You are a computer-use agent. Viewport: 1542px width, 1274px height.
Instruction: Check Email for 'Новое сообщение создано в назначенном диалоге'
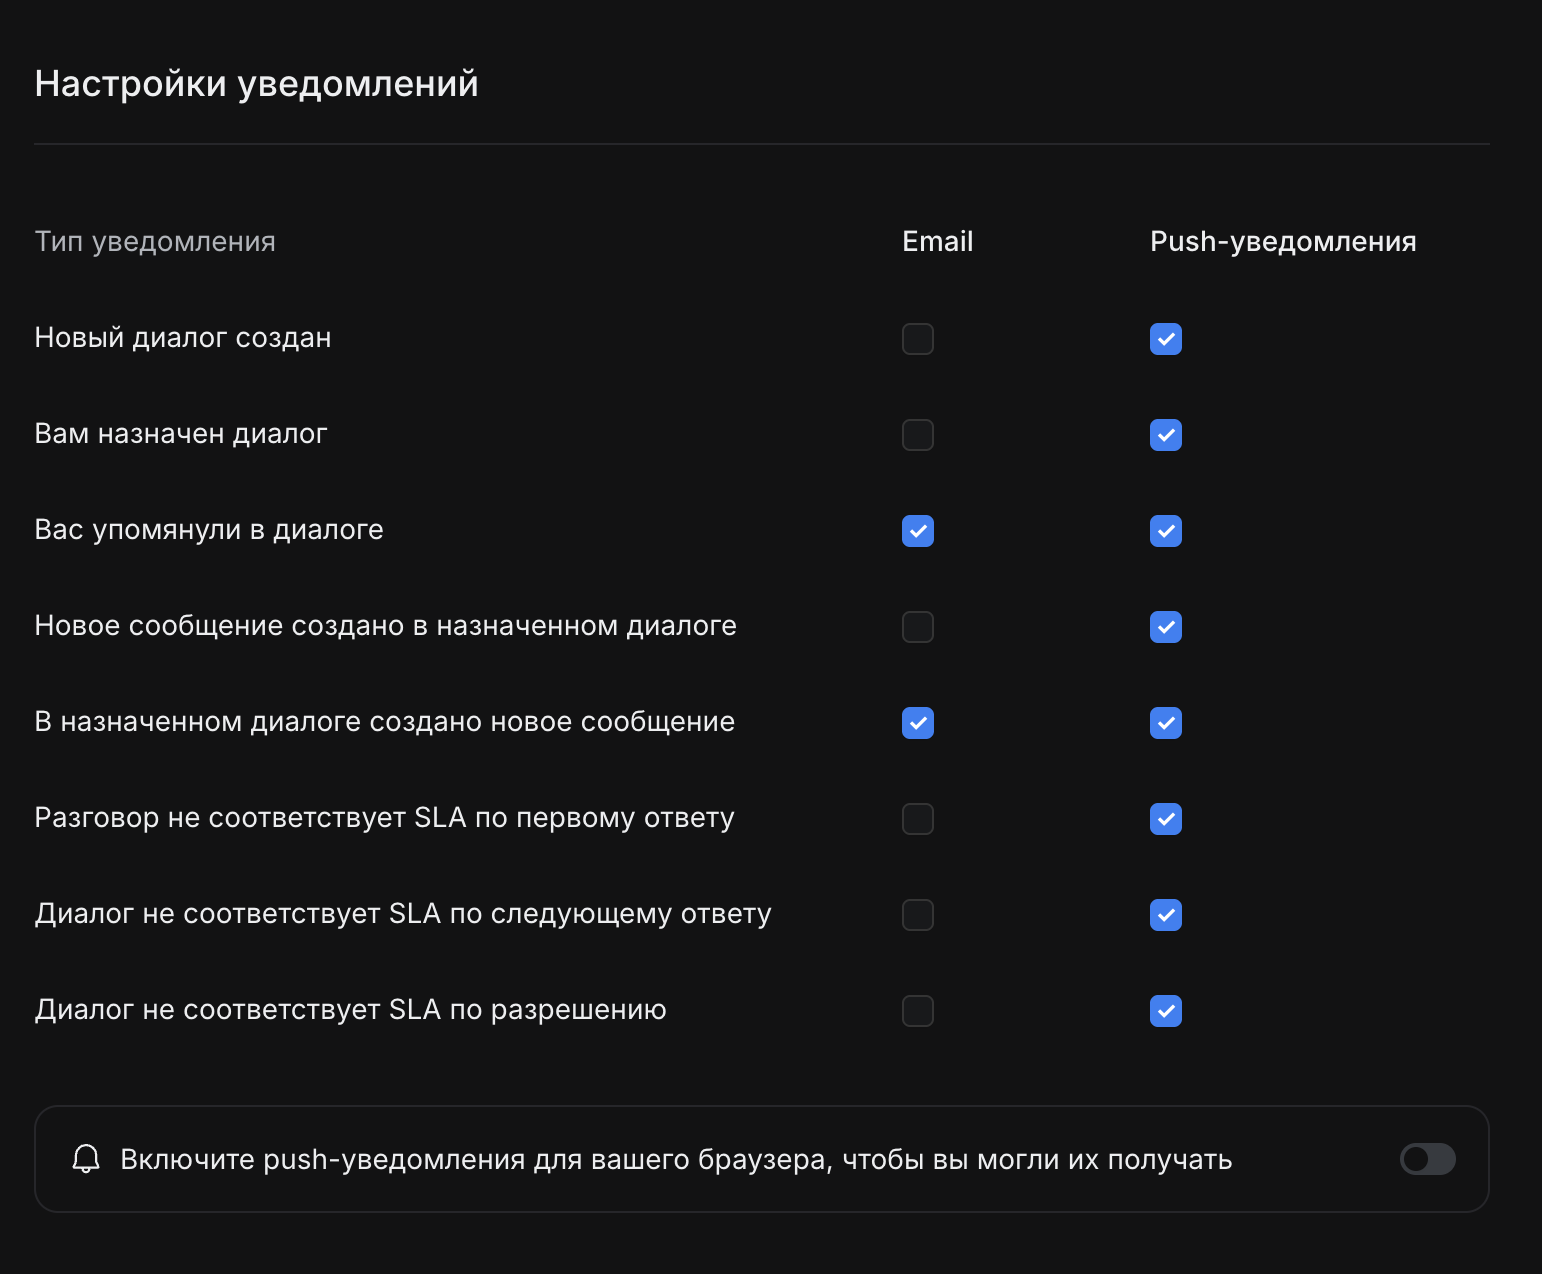click(917, 627)
